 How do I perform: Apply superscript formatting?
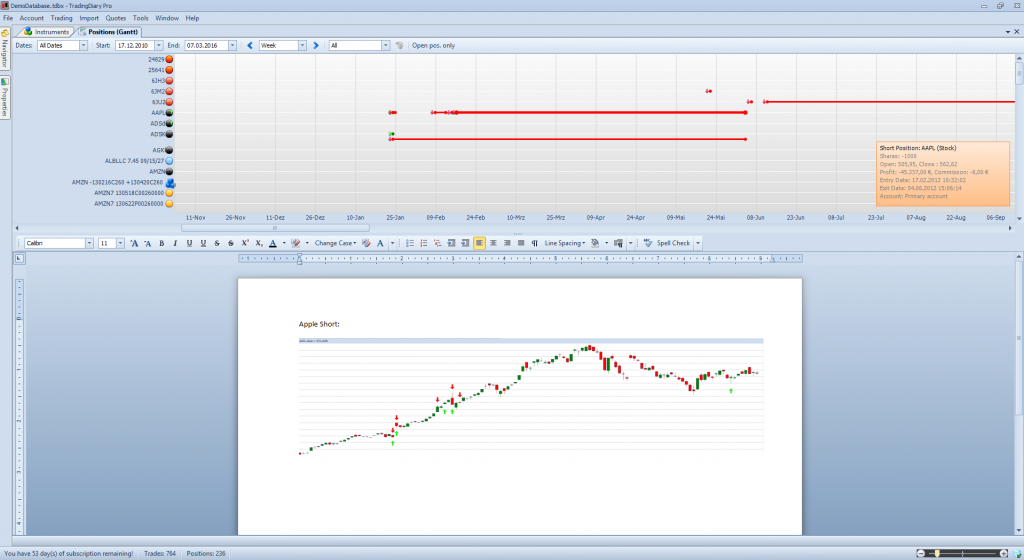pyautogui.click(x=245, y=243)
